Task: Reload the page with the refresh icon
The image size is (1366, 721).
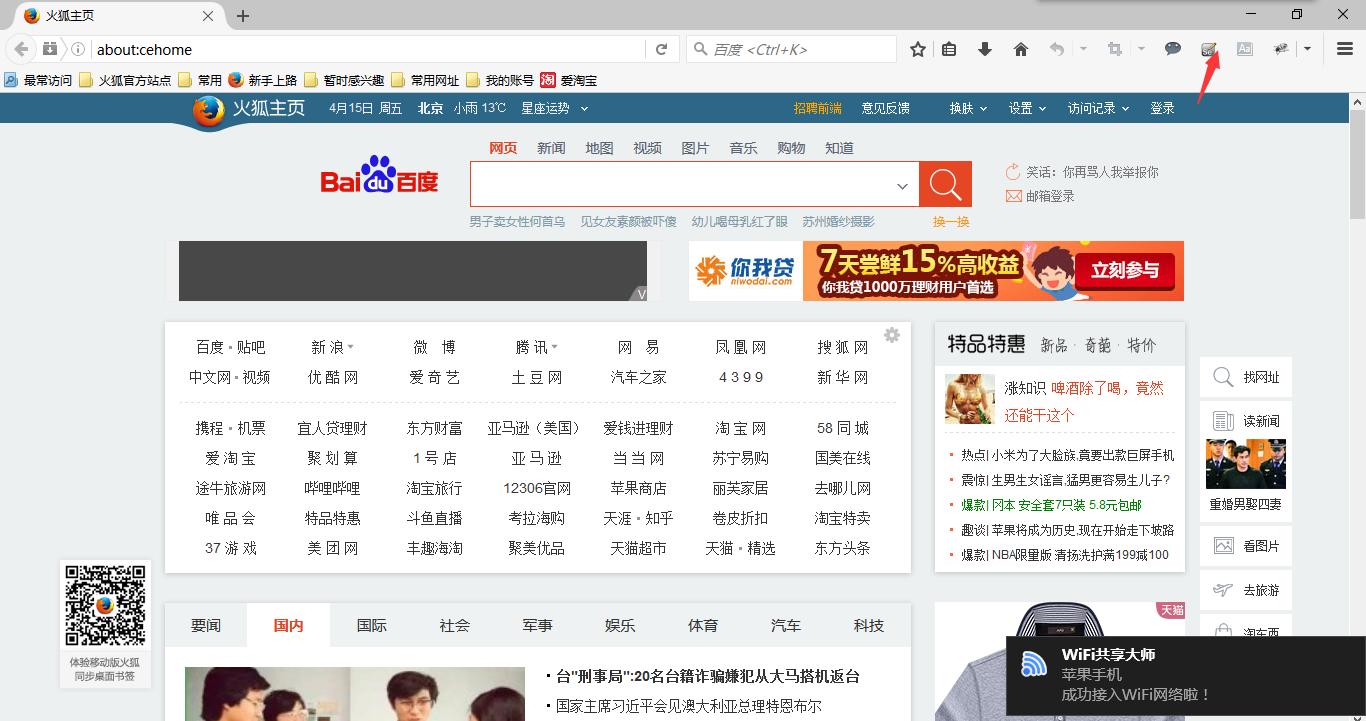Action: (661, 49)
